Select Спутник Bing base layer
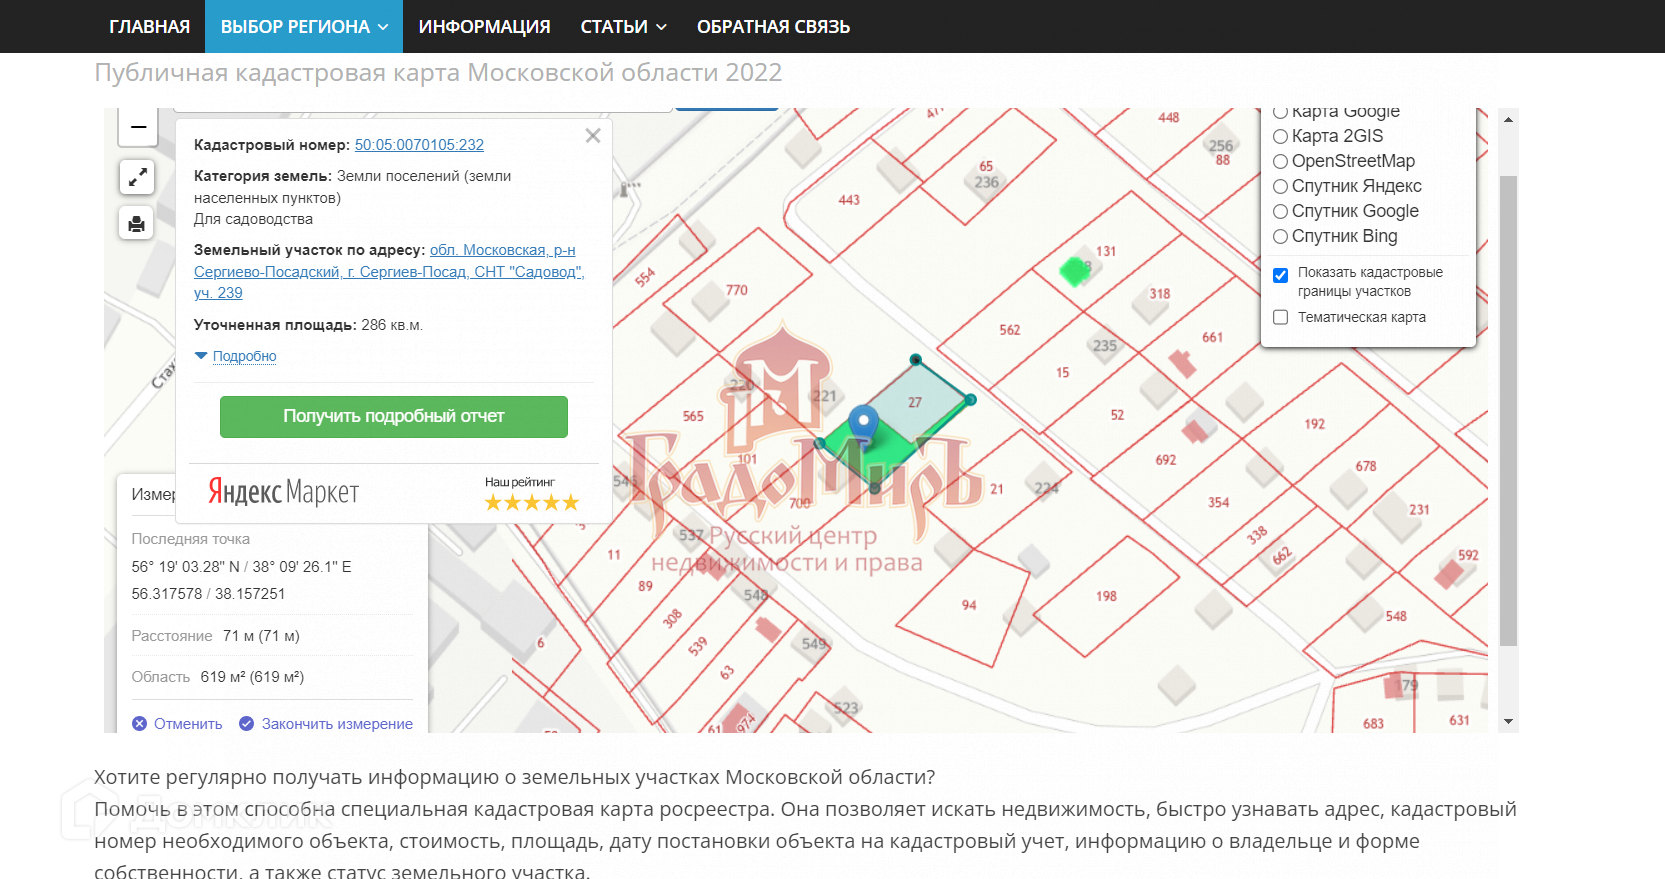 1280,237
